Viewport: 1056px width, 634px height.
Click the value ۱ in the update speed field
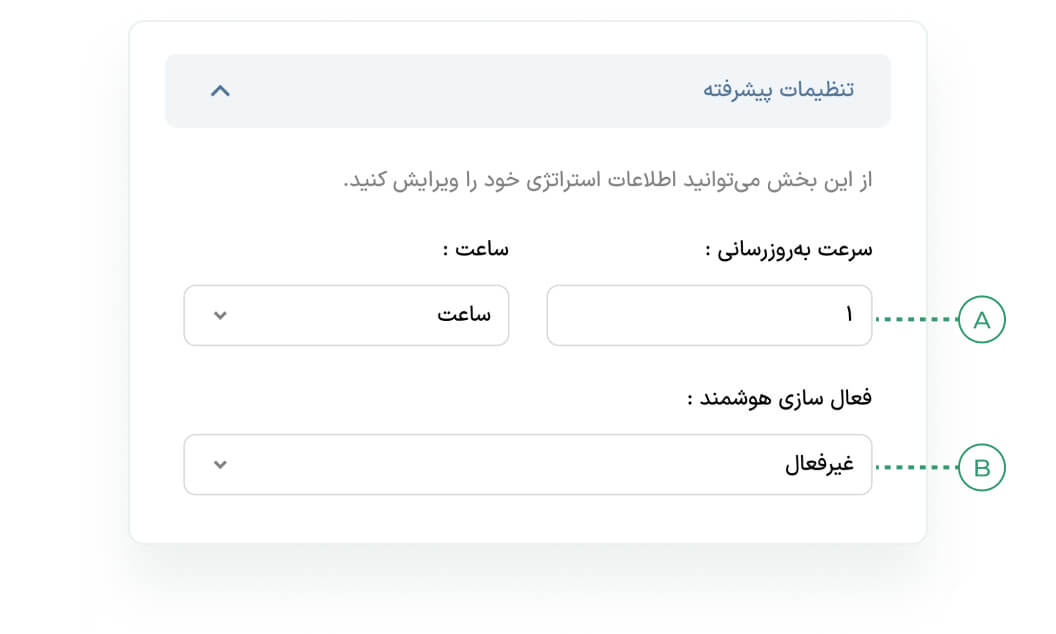click(849, 316)
